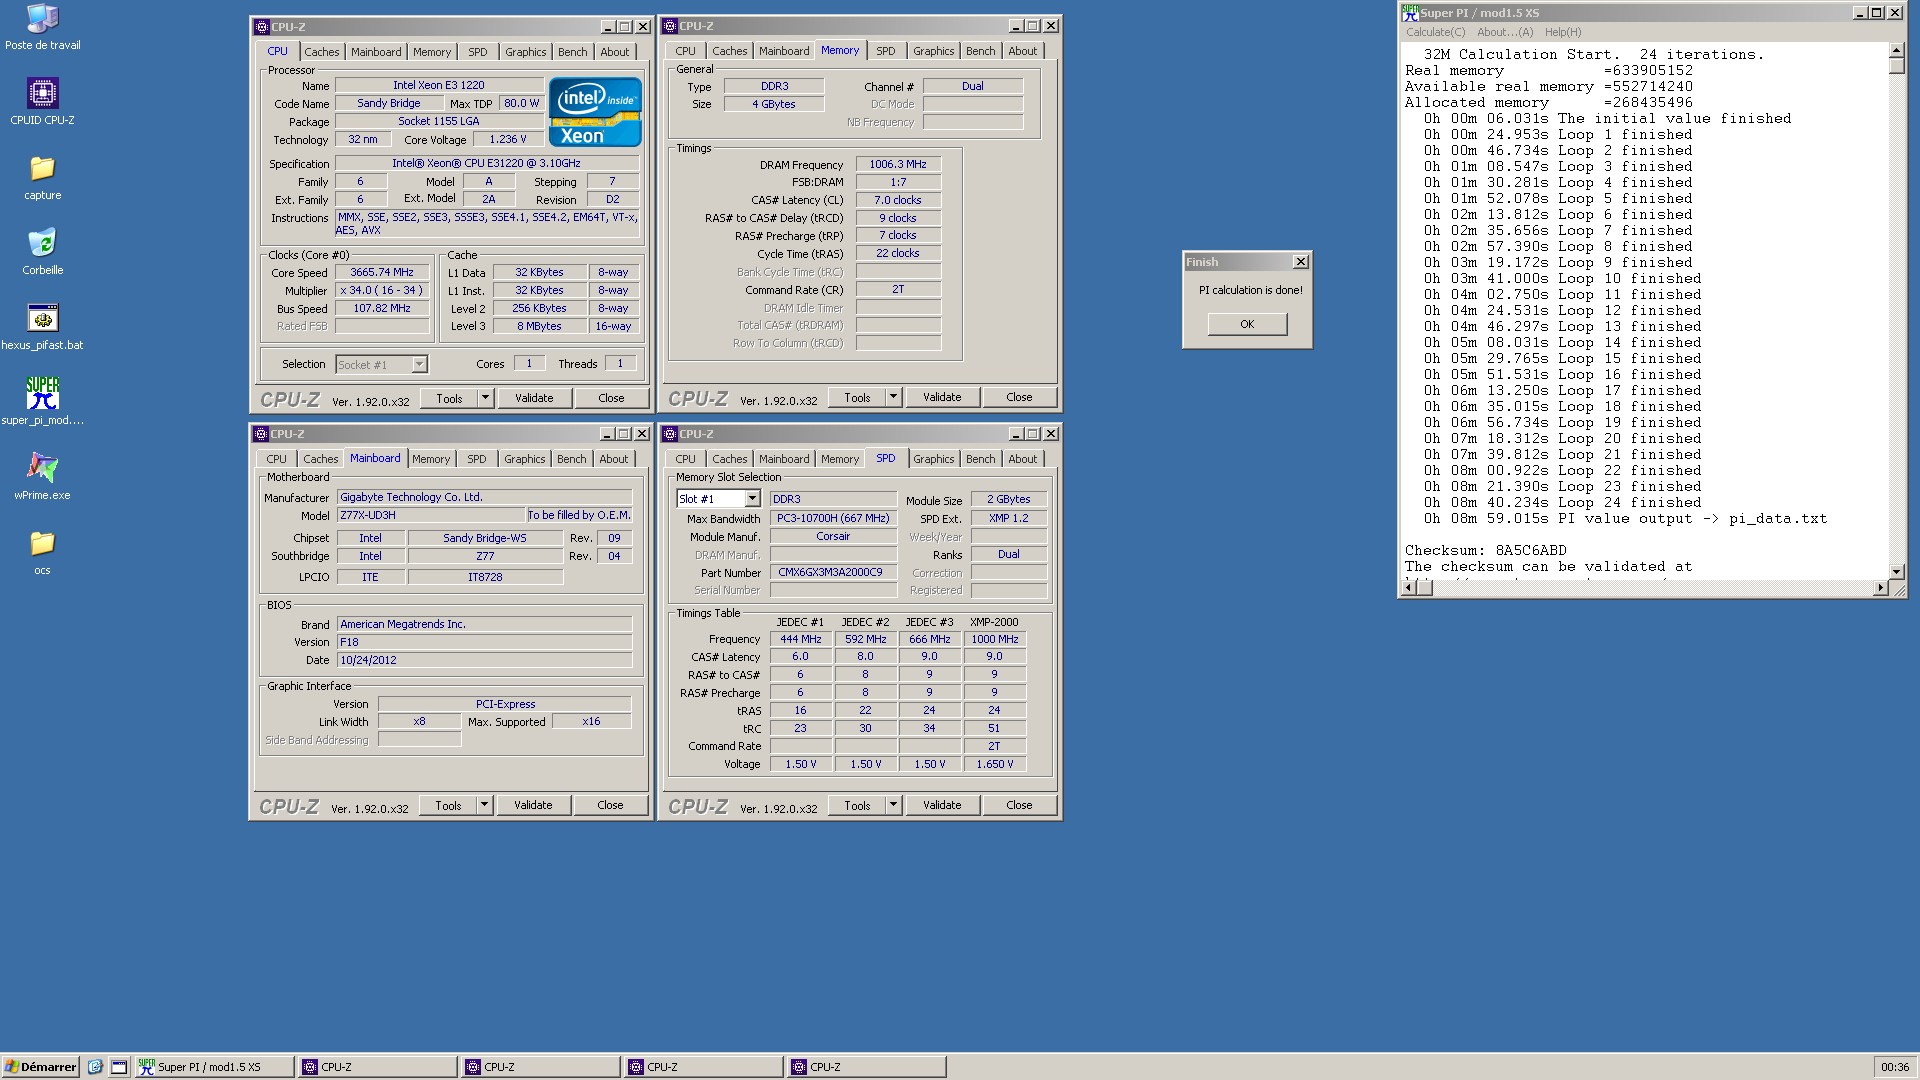Click the SPD window's title icon
1920x1080 pixels.
tap(669, 434)
